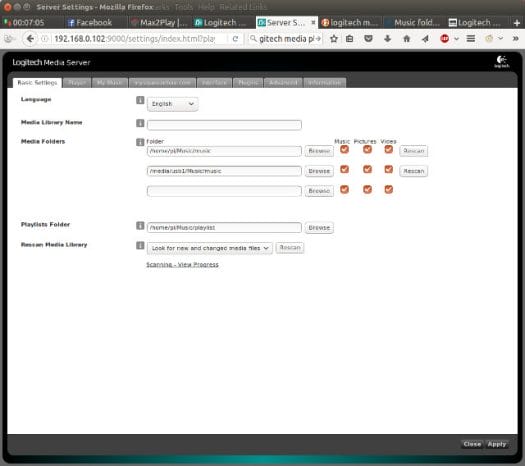Switch to the Facebook browser tab
Image resolution: width=525 pixels, height=466 pixels.
90,22
